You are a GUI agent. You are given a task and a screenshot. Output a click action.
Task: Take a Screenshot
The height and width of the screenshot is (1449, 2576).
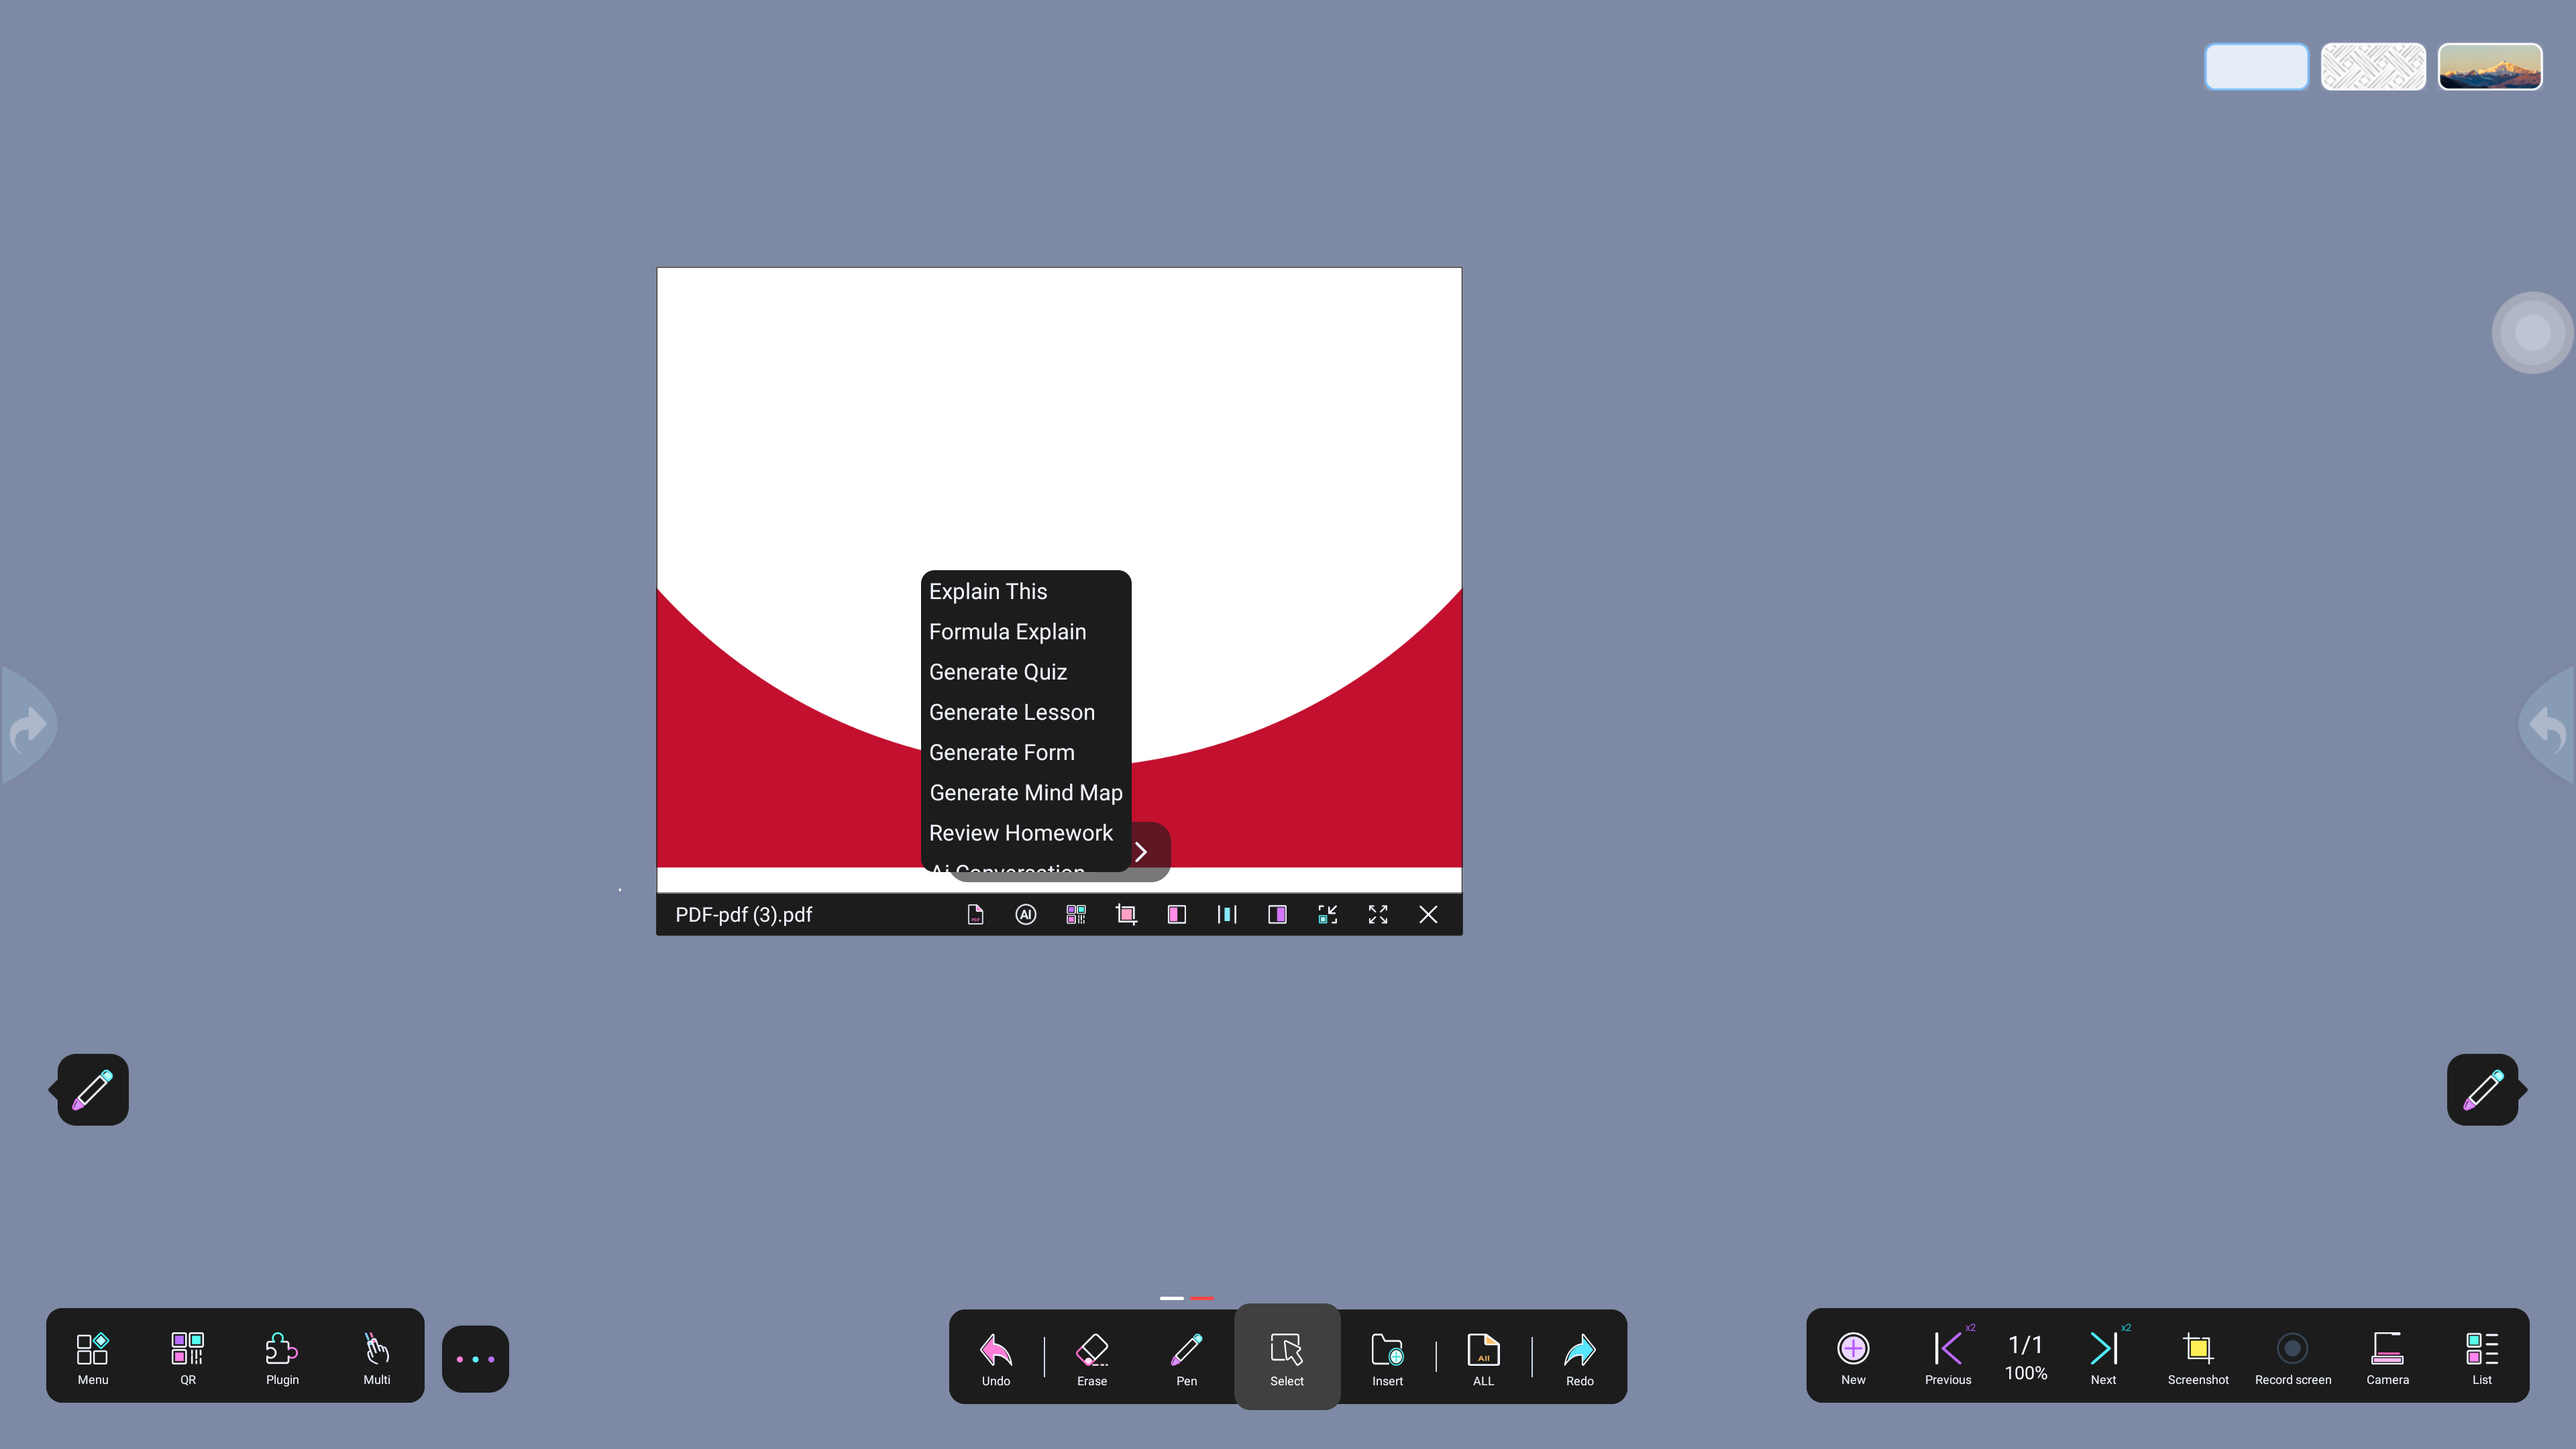[2198, 1357]
